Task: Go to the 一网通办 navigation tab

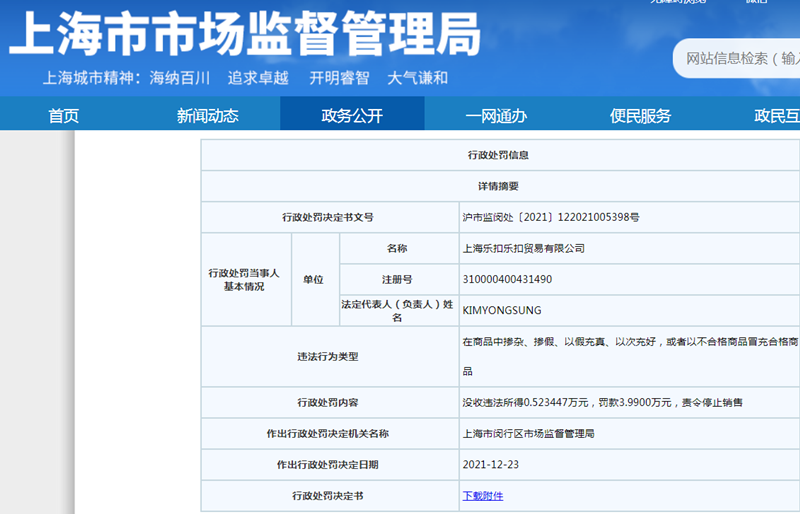Action: (496, 116)
